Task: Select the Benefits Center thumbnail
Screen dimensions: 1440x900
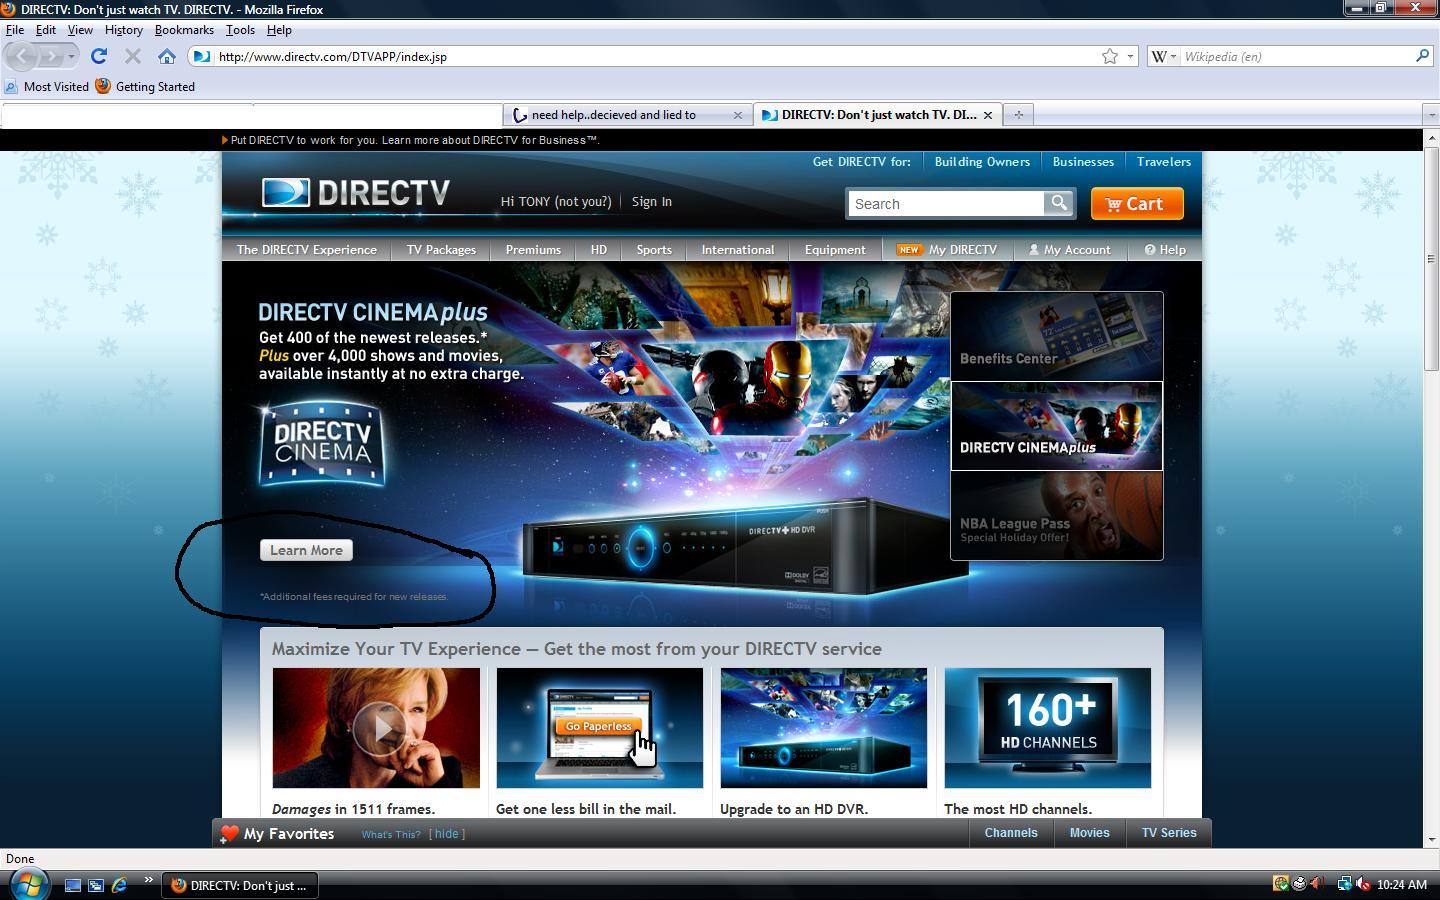Action: pyautogui.click(x=1056, y=337)
